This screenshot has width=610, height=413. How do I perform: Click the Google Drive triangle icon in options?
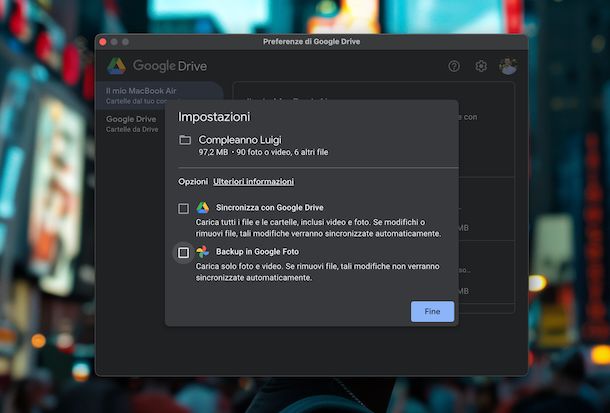(203, 208)
